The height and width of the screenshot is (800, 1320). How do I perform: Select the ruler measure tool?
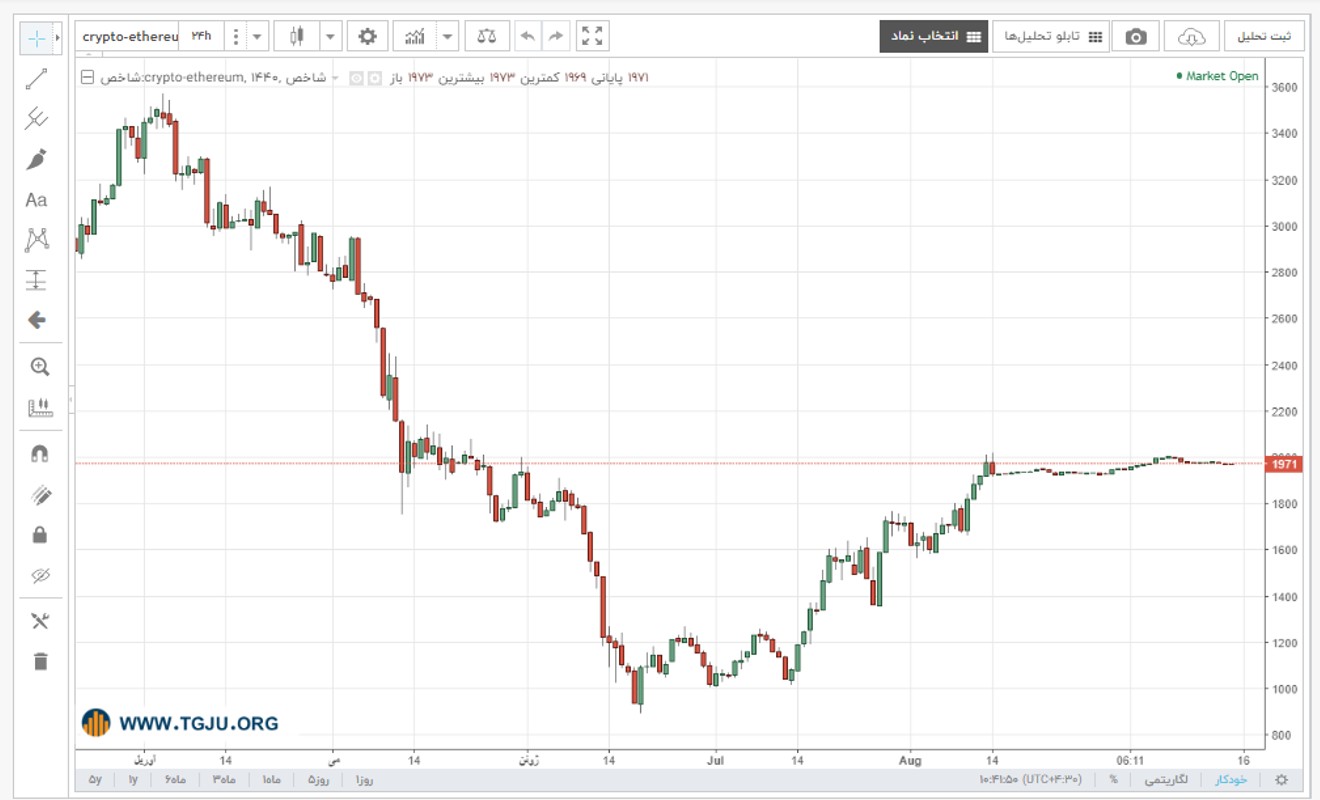[39, 407]
